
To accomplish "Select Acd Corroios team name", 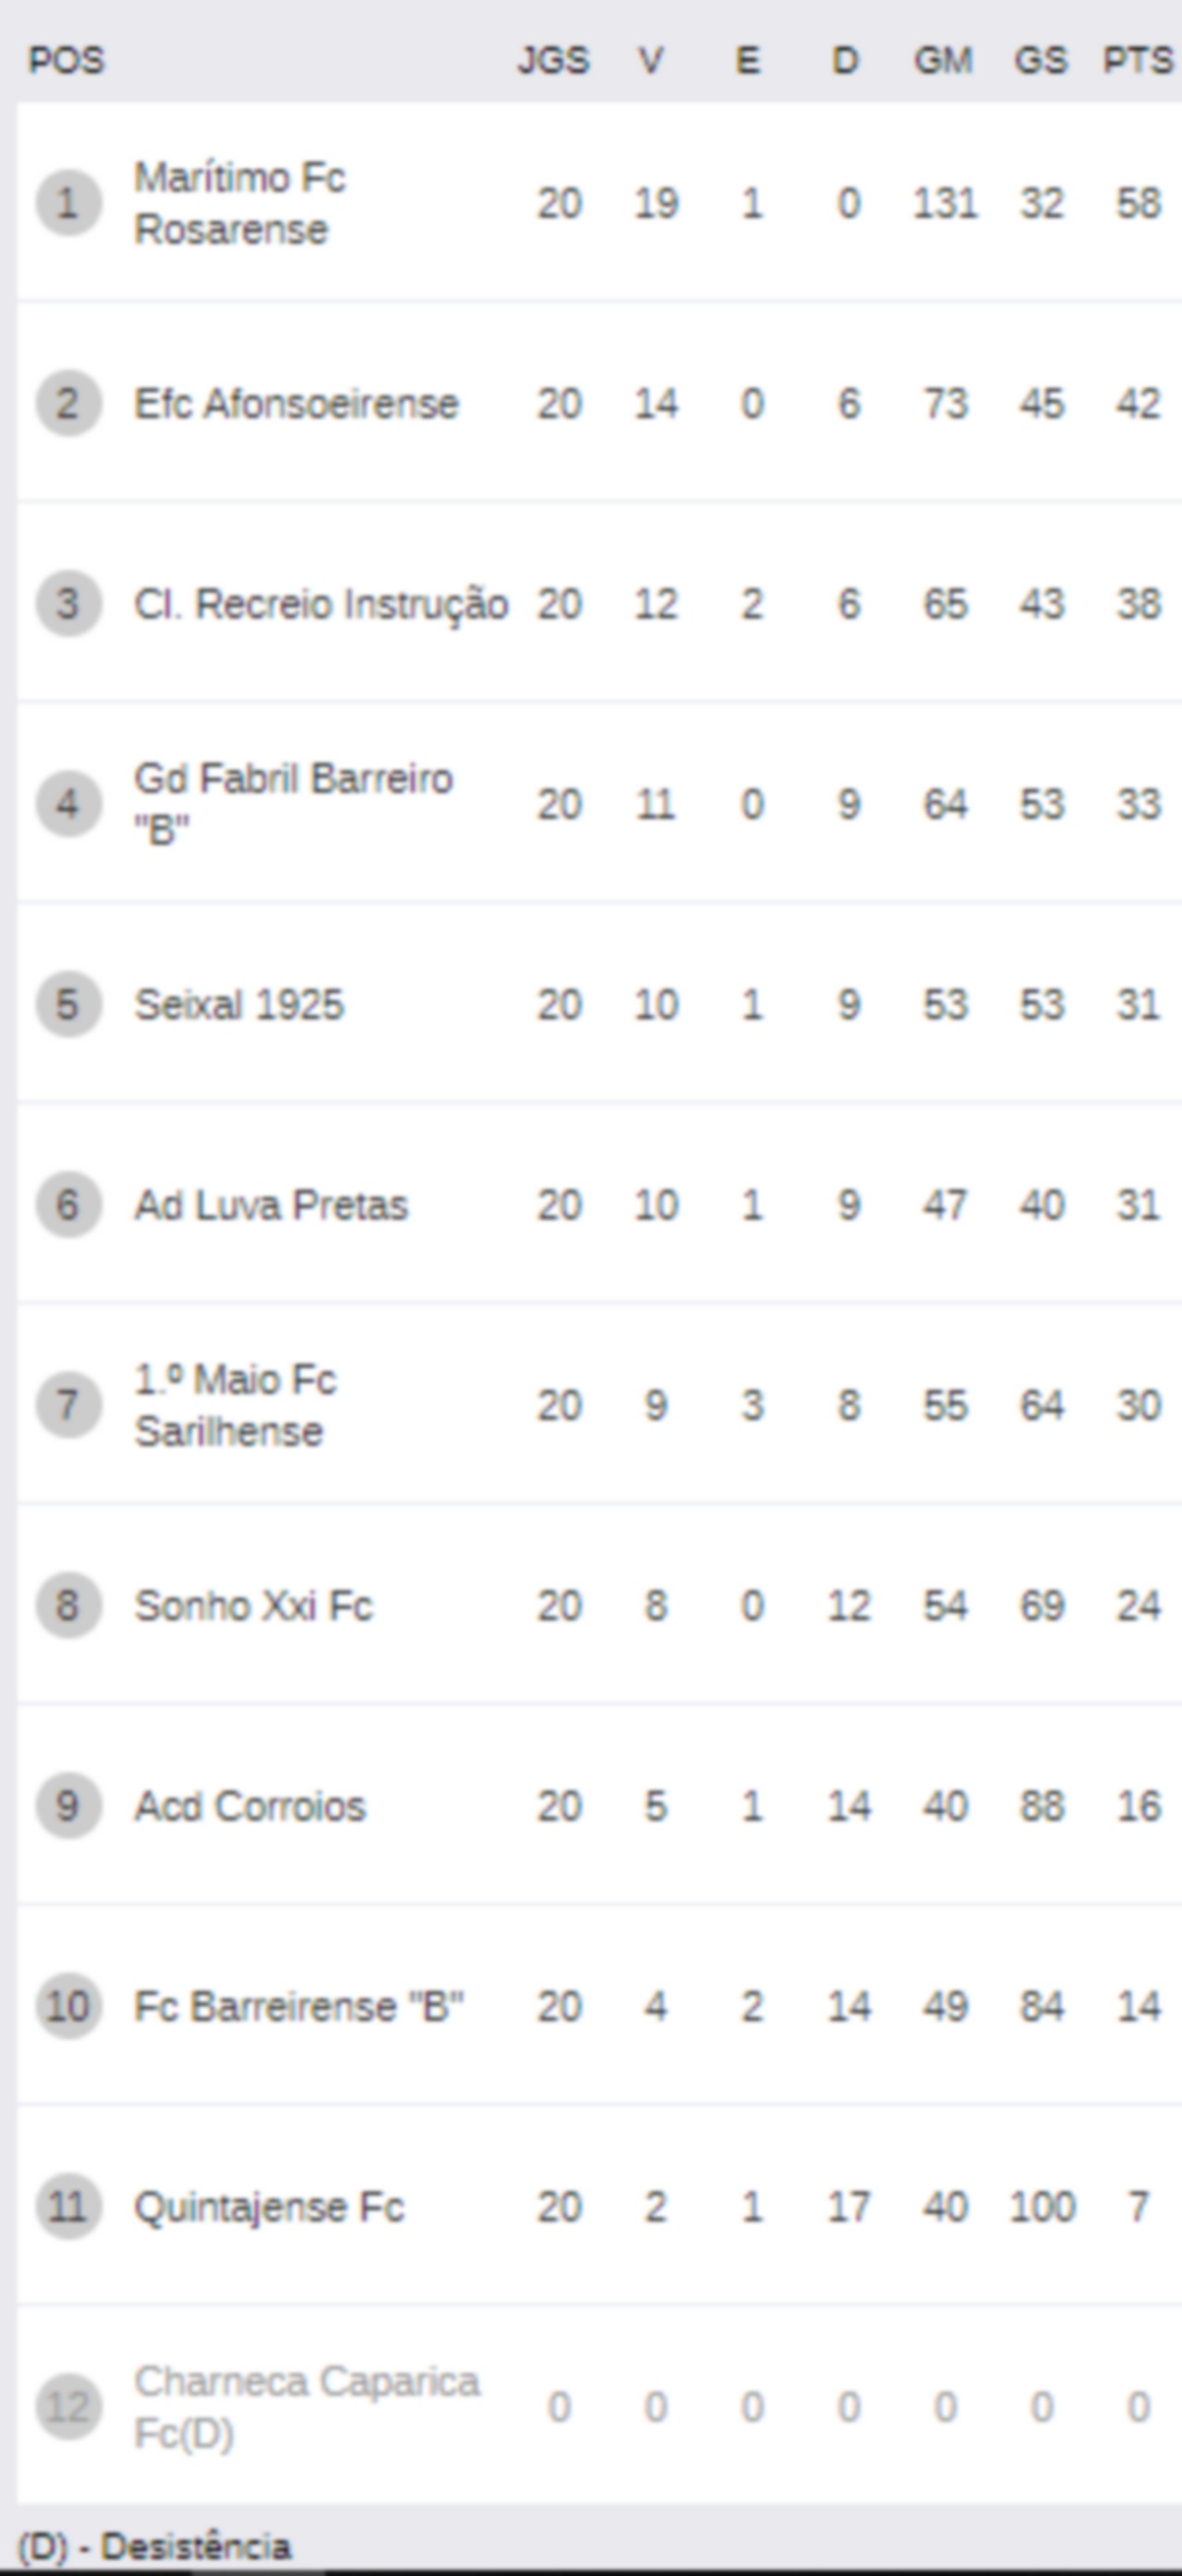I will [x=250, y=1806].
